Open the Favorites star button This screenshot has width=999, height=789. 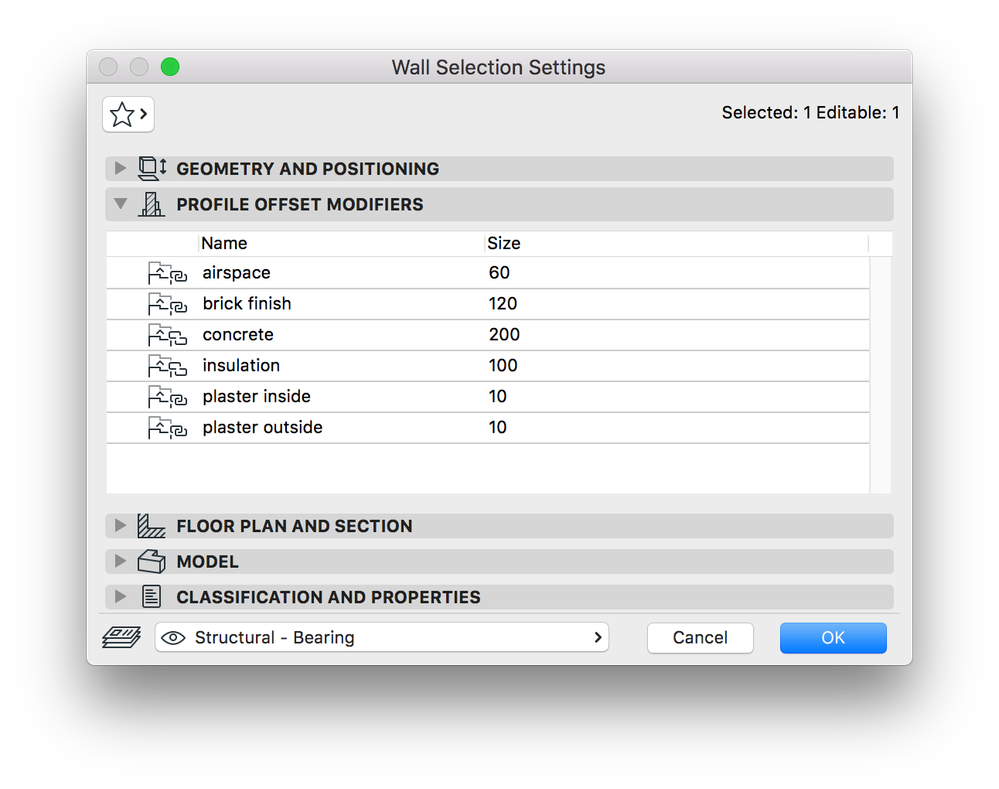click(x=128, y=114)
